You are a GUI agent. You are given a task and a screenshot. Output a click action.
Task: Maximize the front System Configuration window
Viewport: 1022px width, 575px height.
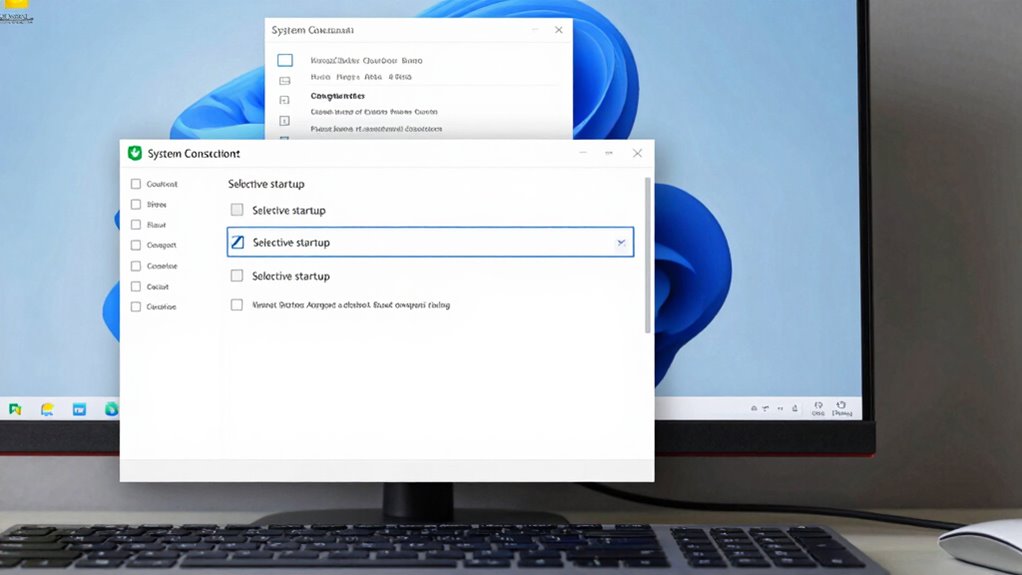[x=609, y=153]
